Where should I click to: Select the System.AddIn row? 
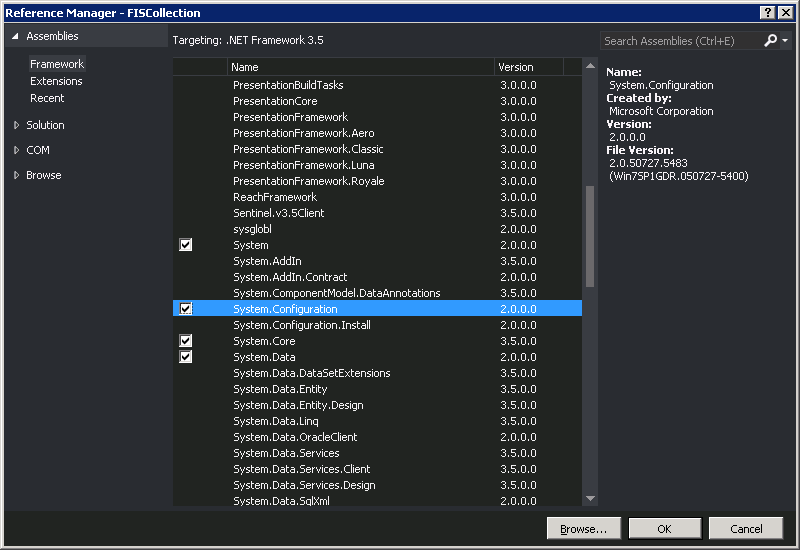(377, 261)
